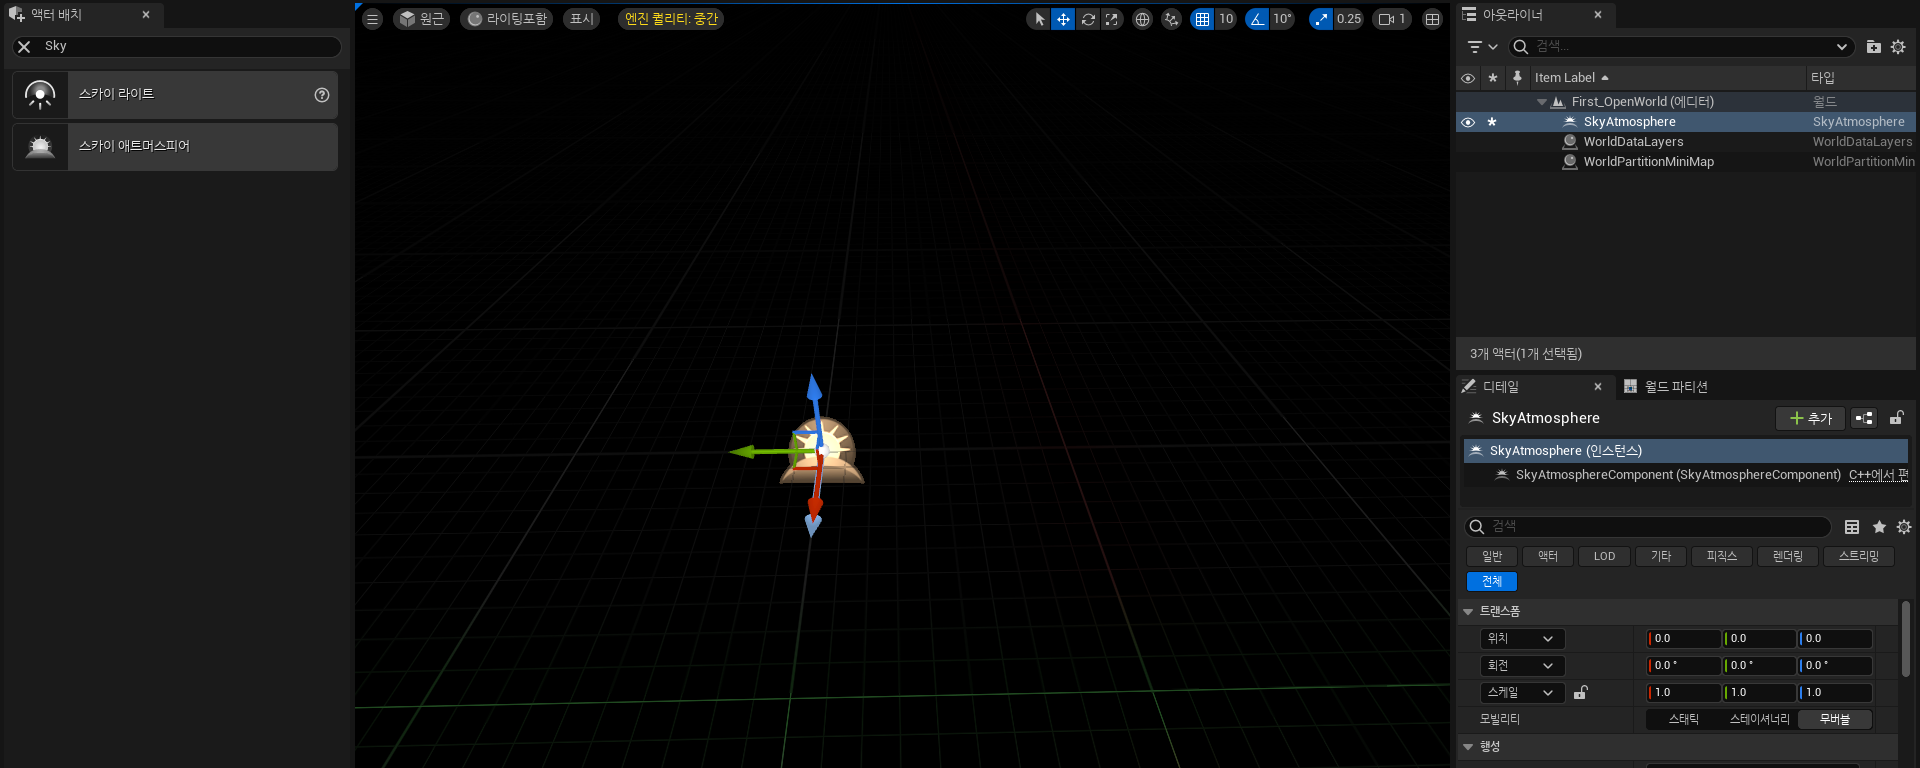Open outliner settings gear

click(x=1898, y=47)
